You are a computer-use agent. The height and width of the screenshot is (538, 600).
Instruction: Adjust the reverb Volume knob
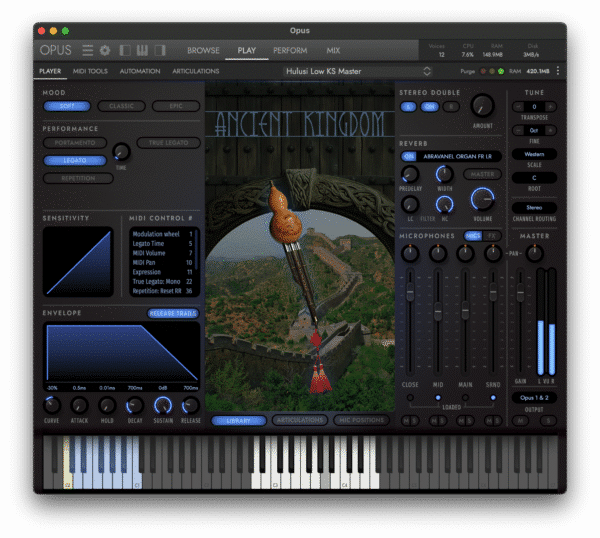pyautogui.click(x=483, y=199)
